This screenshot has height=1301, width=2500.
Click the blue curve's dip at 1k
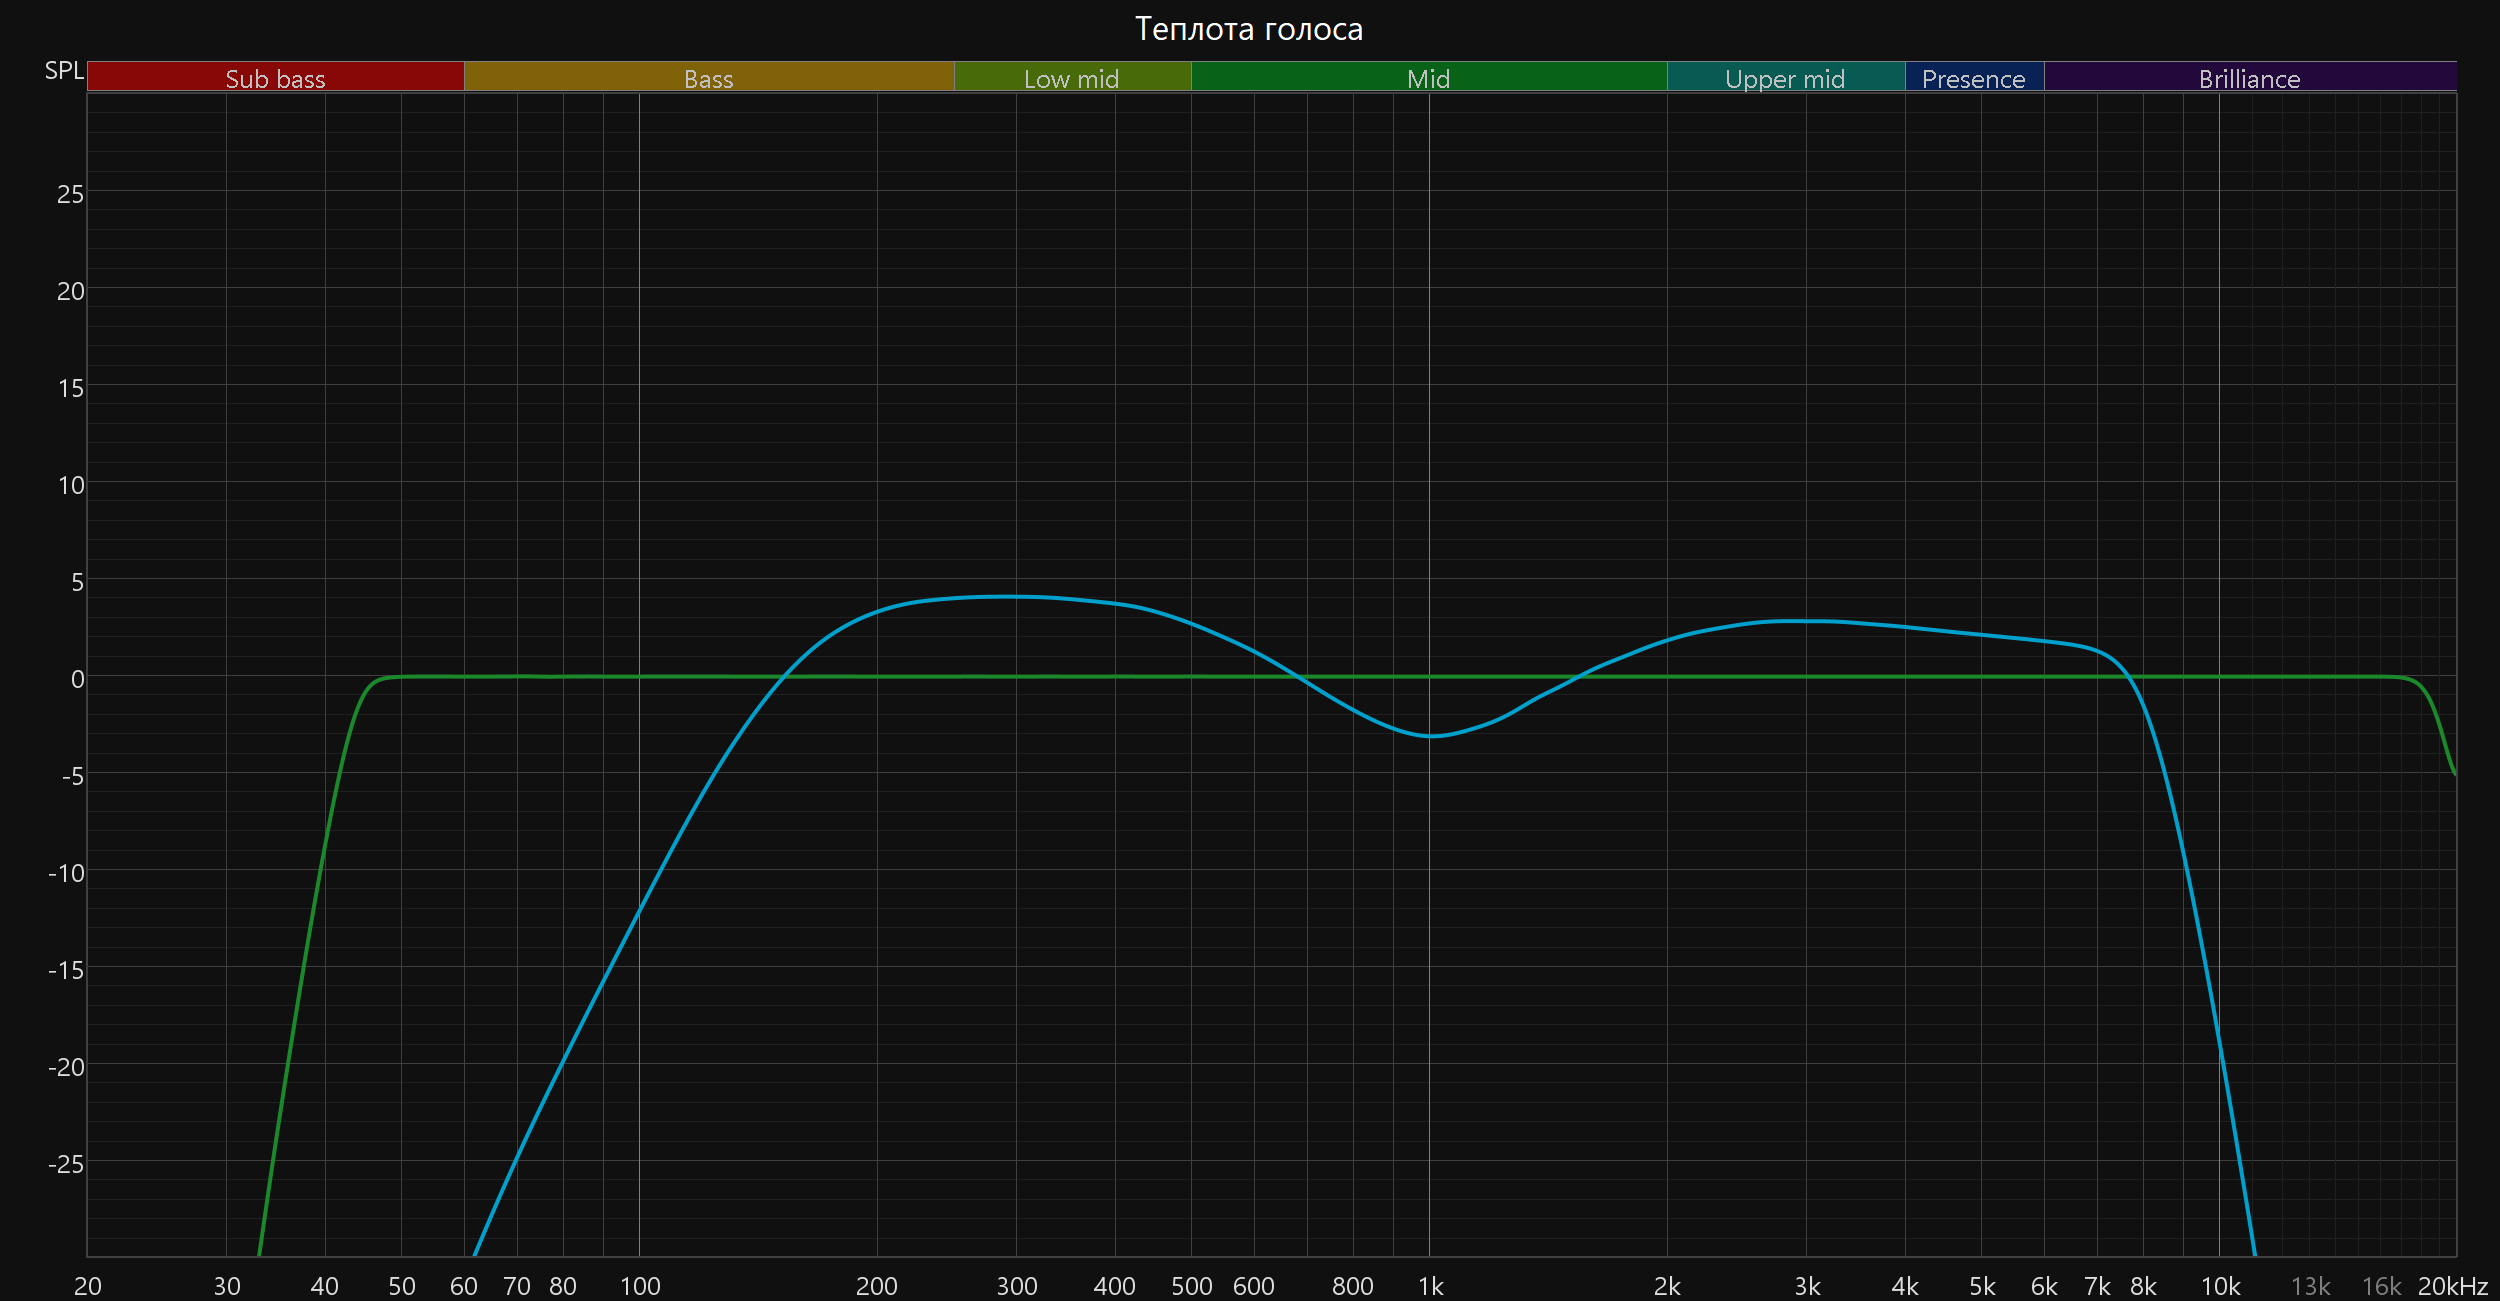pos(1430,736)
